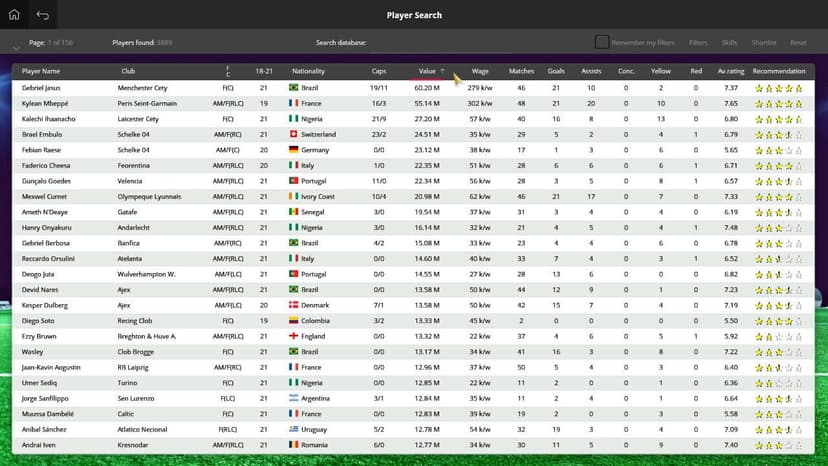
Task: Sort by the 18-21 age column header
Action: point(264,71)
